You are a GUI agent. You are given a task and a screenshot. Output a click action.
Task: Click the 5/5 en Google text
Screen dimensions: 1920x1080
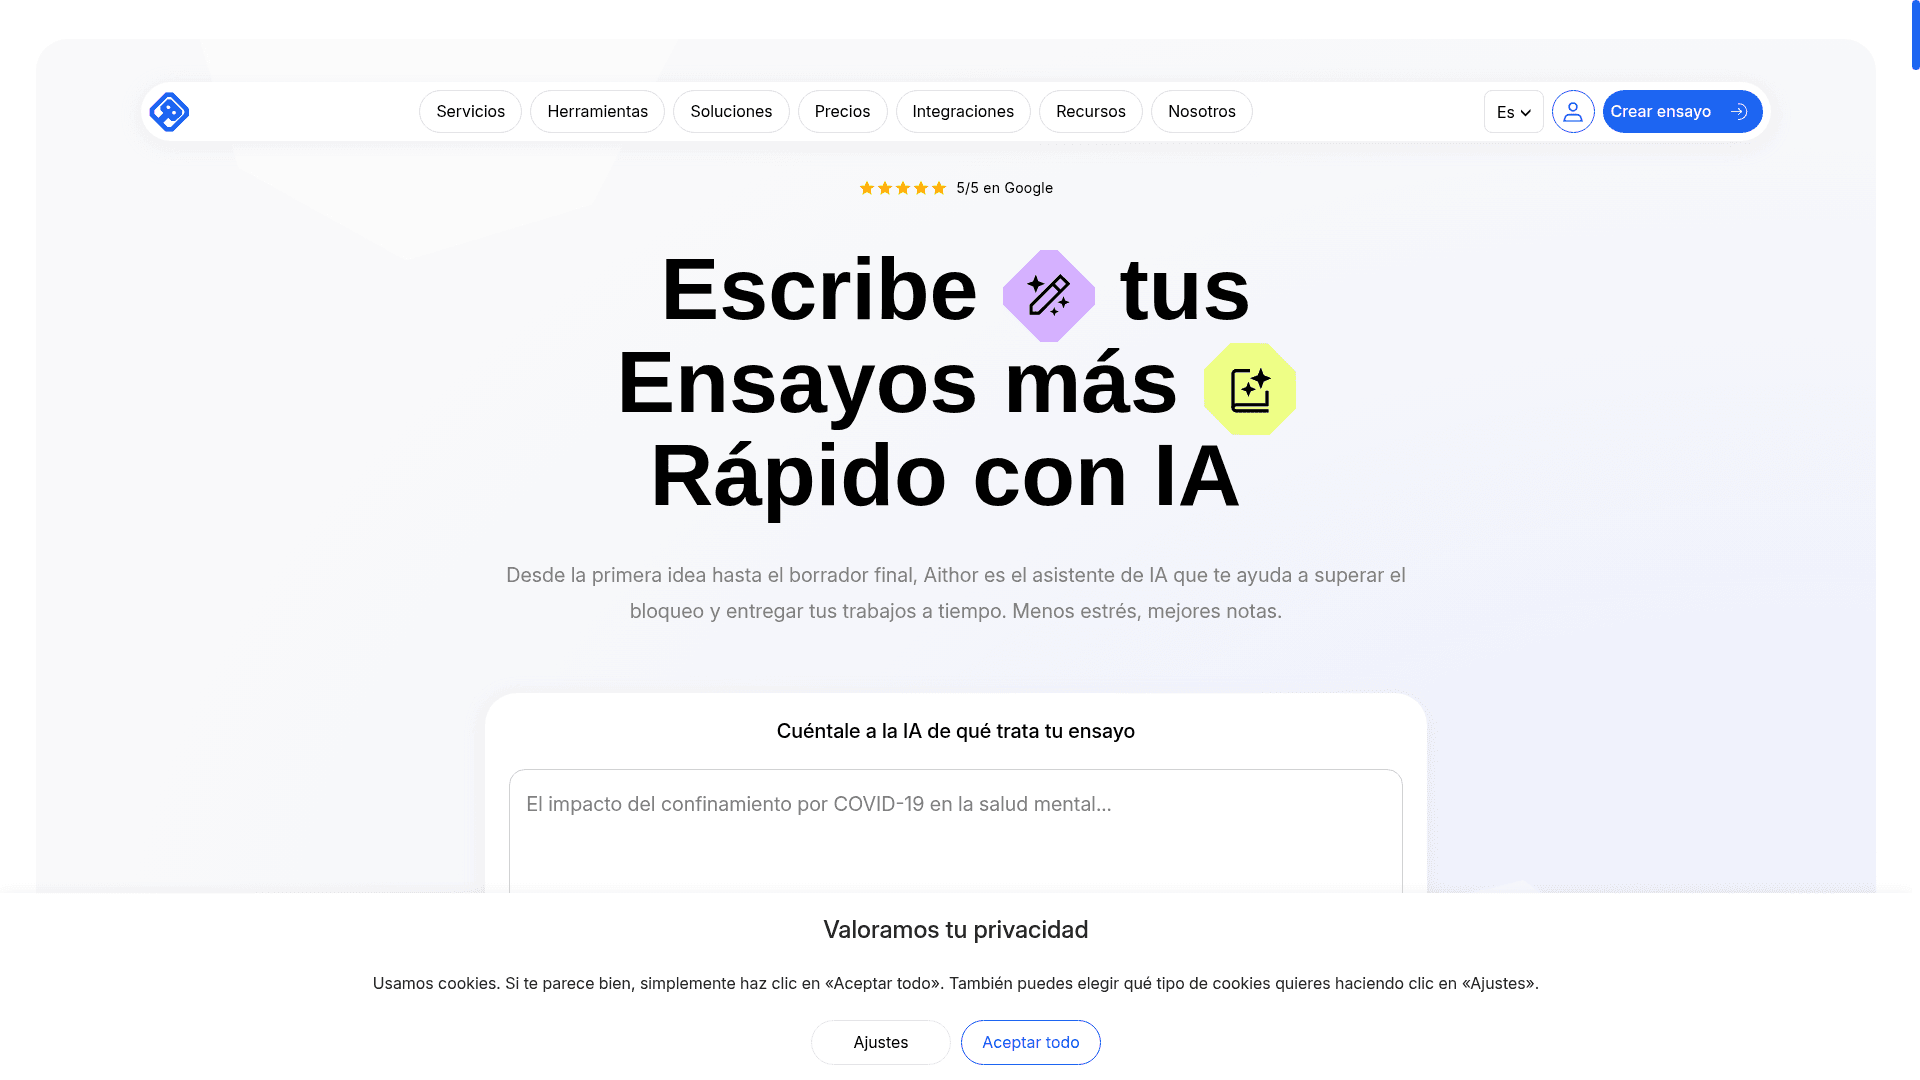point(1004,188)
